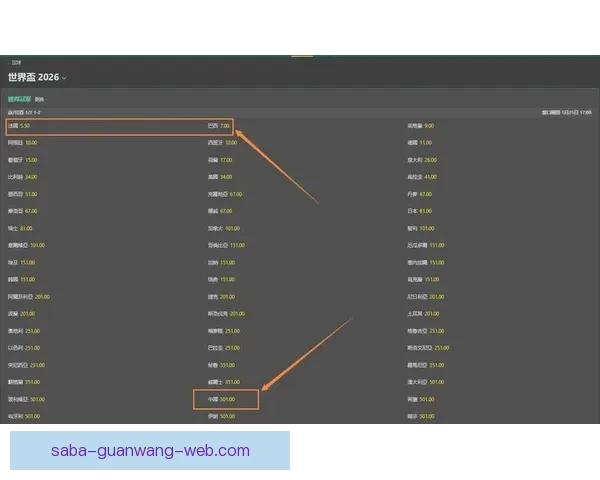
Task: Pick 巴西 at odds 7.00
Action: tap(218, 126)
